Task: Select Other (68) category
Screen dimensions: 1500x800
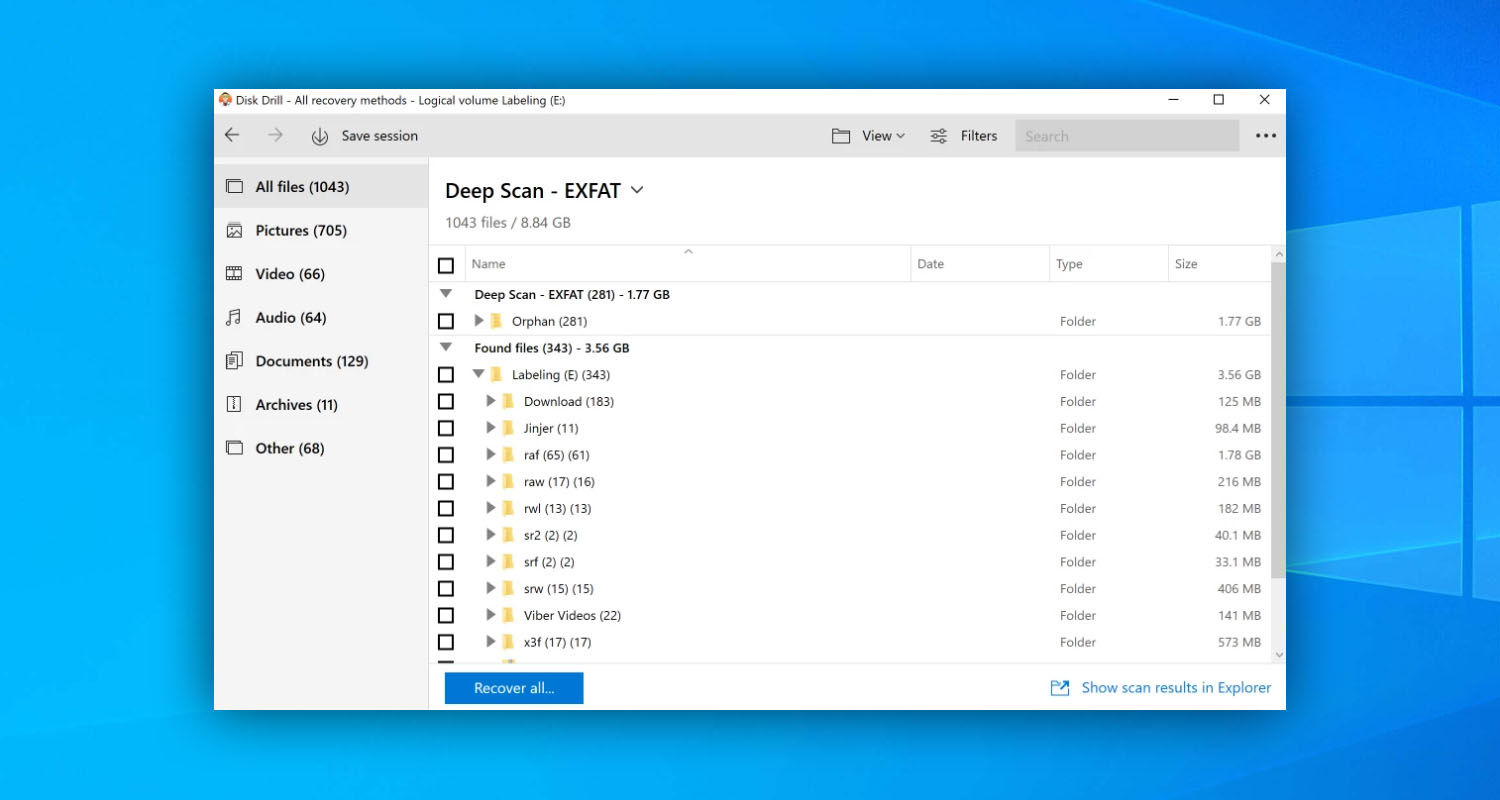Action: coord(321,448)
